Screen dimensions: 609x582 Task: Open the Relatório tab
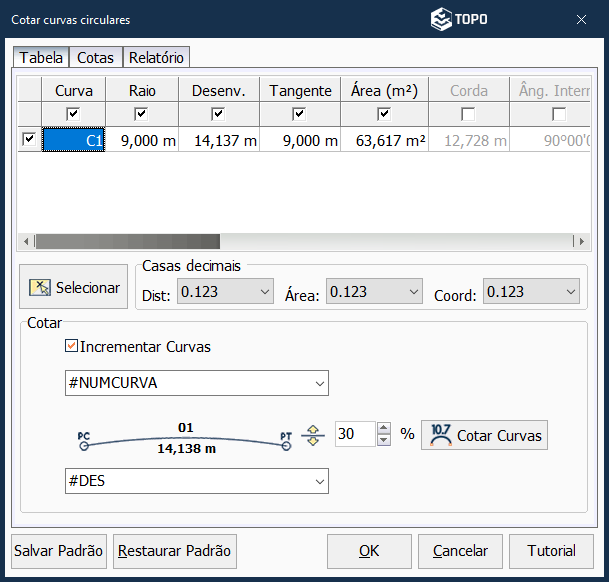(x=157, y=58)
